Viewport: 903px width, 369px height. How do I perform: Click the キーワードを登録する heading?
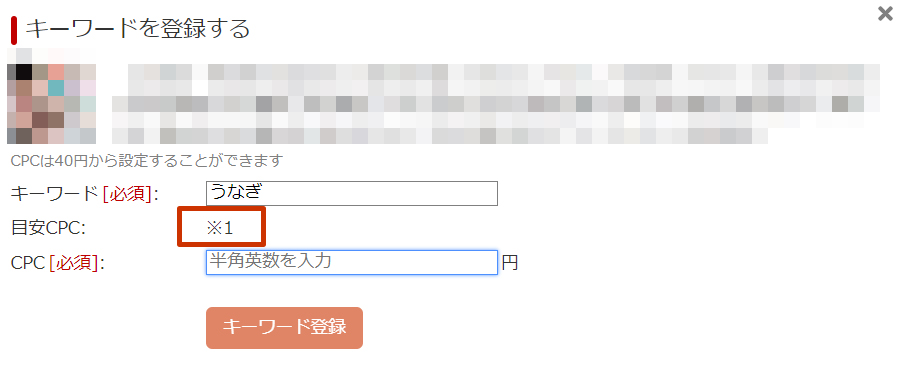[138, 29]
